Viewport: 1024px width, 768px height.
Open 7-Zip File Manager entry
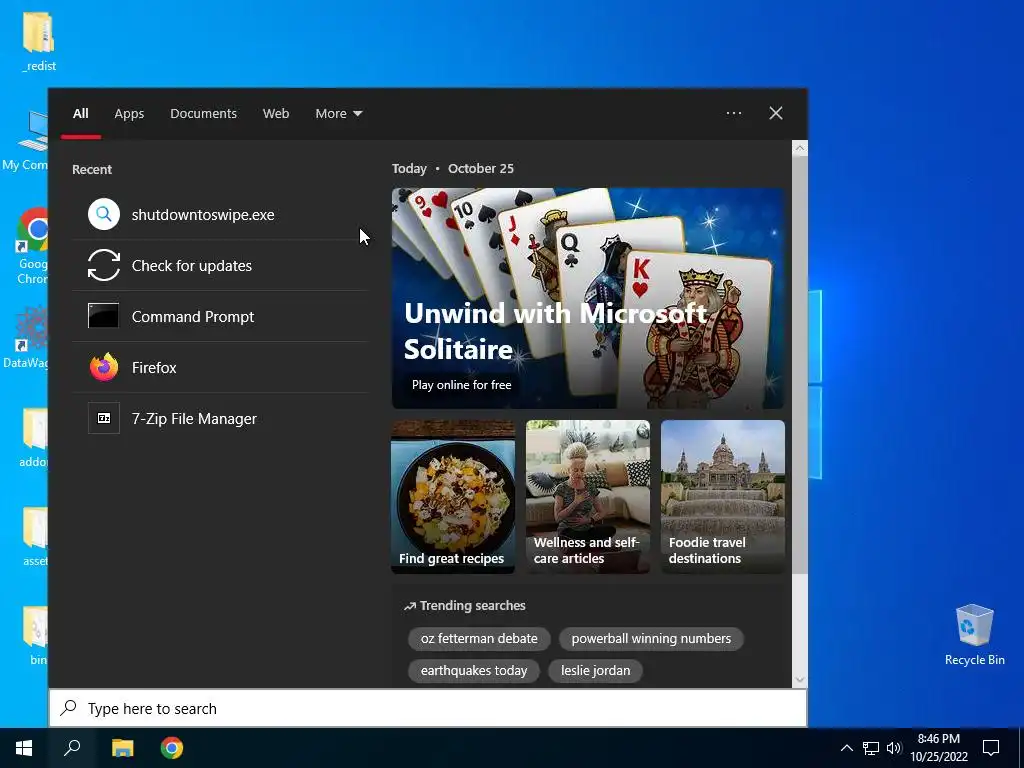(x=220, y=418)
